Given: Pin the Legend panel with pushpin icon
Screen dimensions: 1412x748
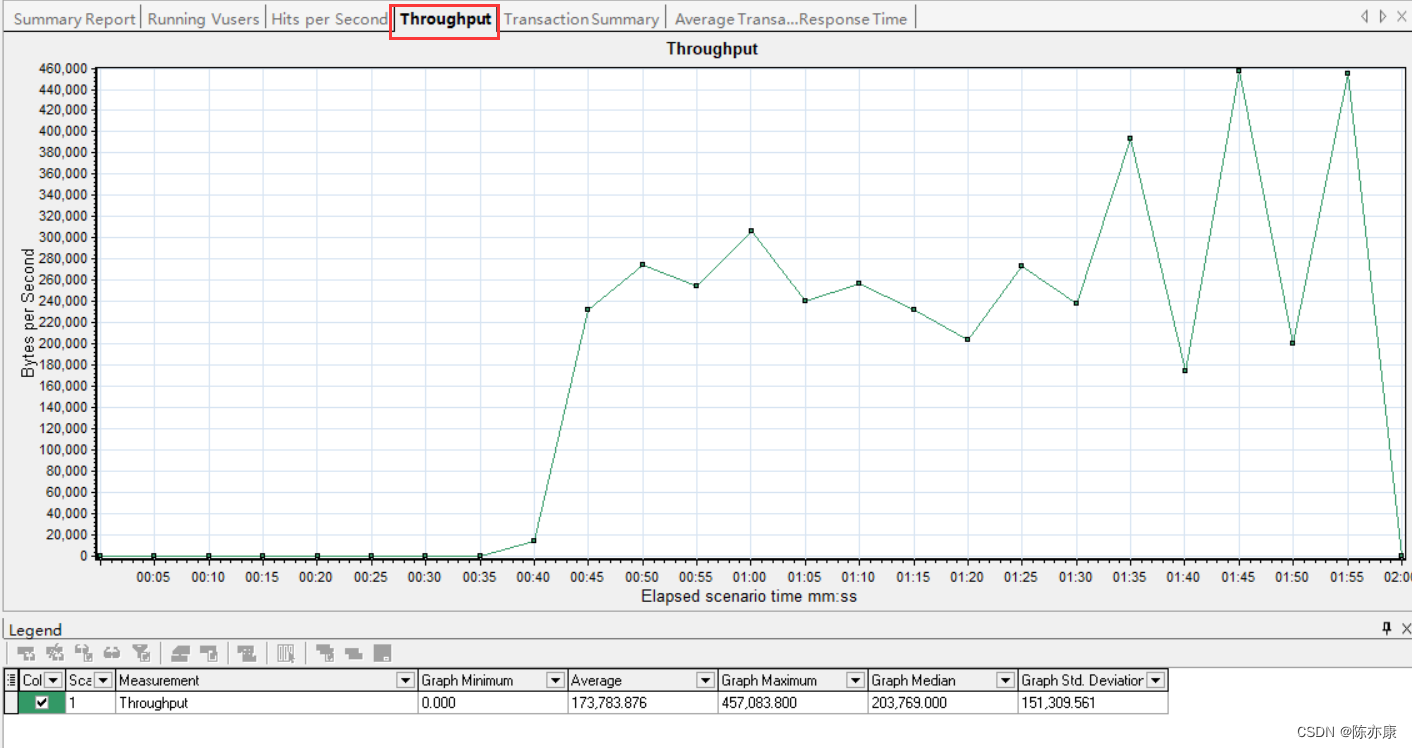Looking at the screenshot, I should point(1387,628).
